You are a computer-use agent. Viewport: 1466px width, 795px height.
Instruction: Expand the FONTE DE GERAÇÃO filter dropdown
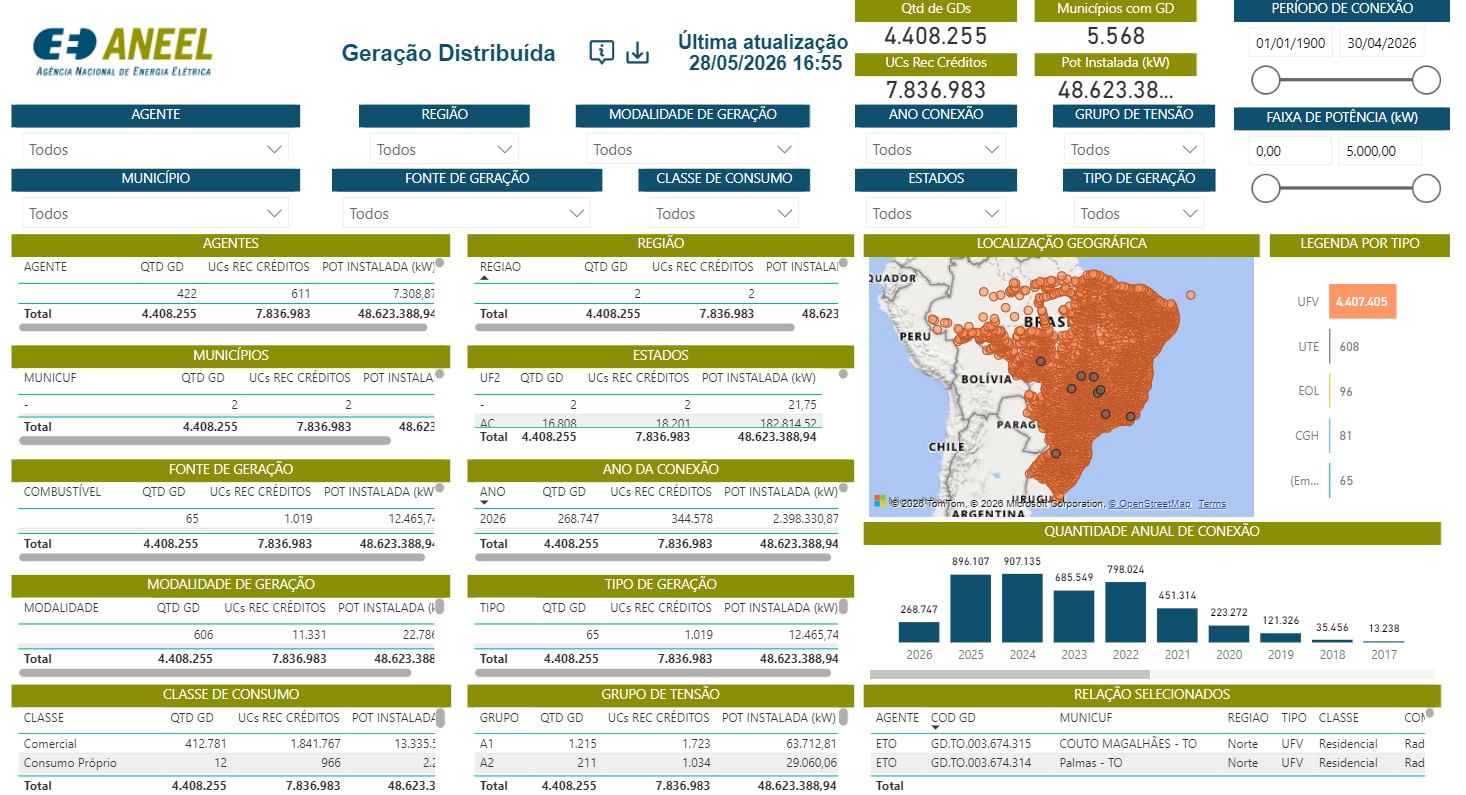(466, 214)
